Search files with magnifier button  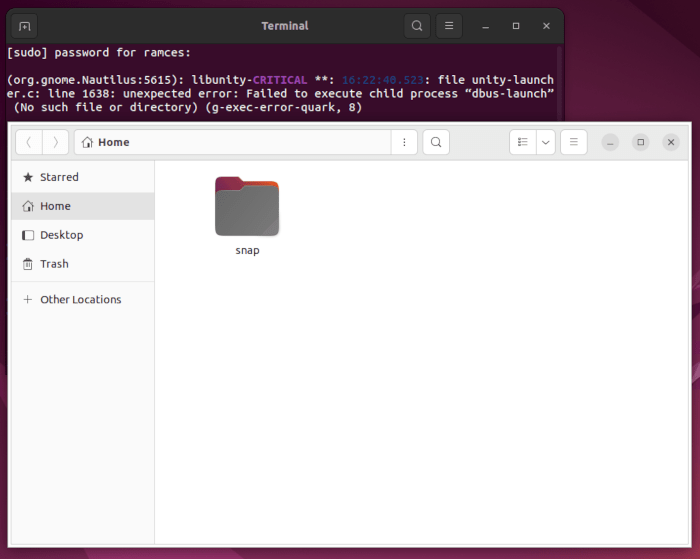click(436, 142)
